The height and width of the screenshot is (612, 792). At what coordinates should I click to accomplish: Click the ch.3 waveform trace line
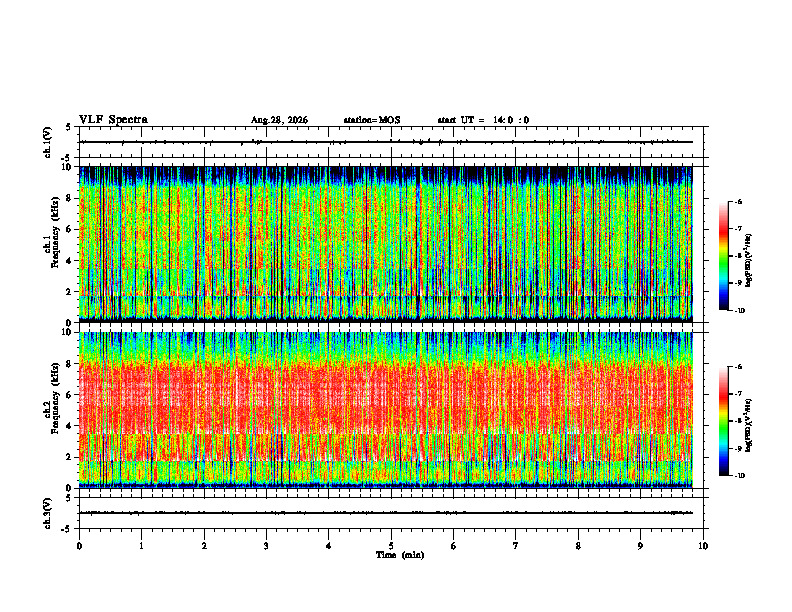tap(386, 513)
